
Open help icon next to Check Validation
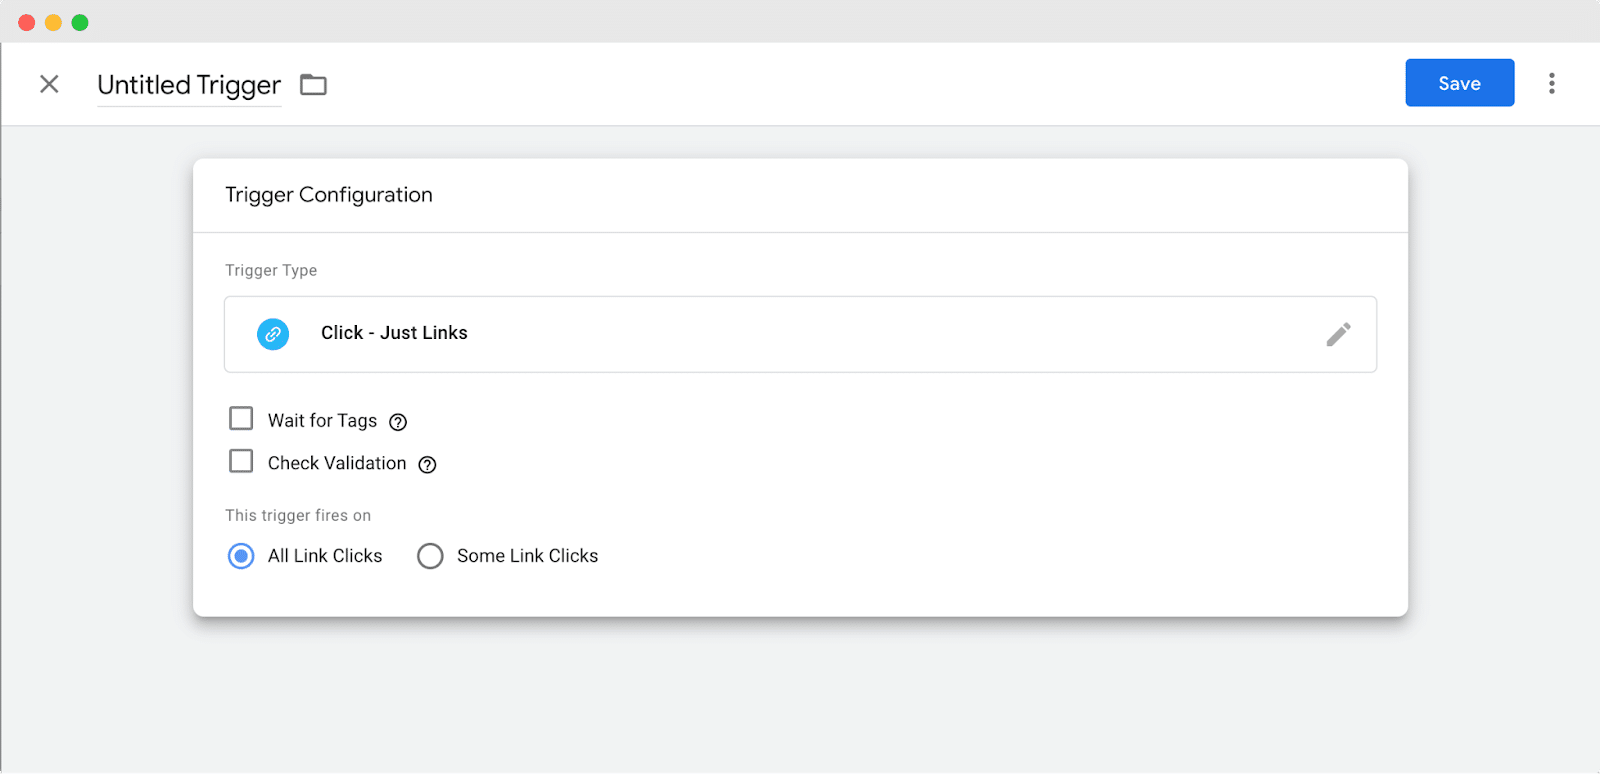427,464
